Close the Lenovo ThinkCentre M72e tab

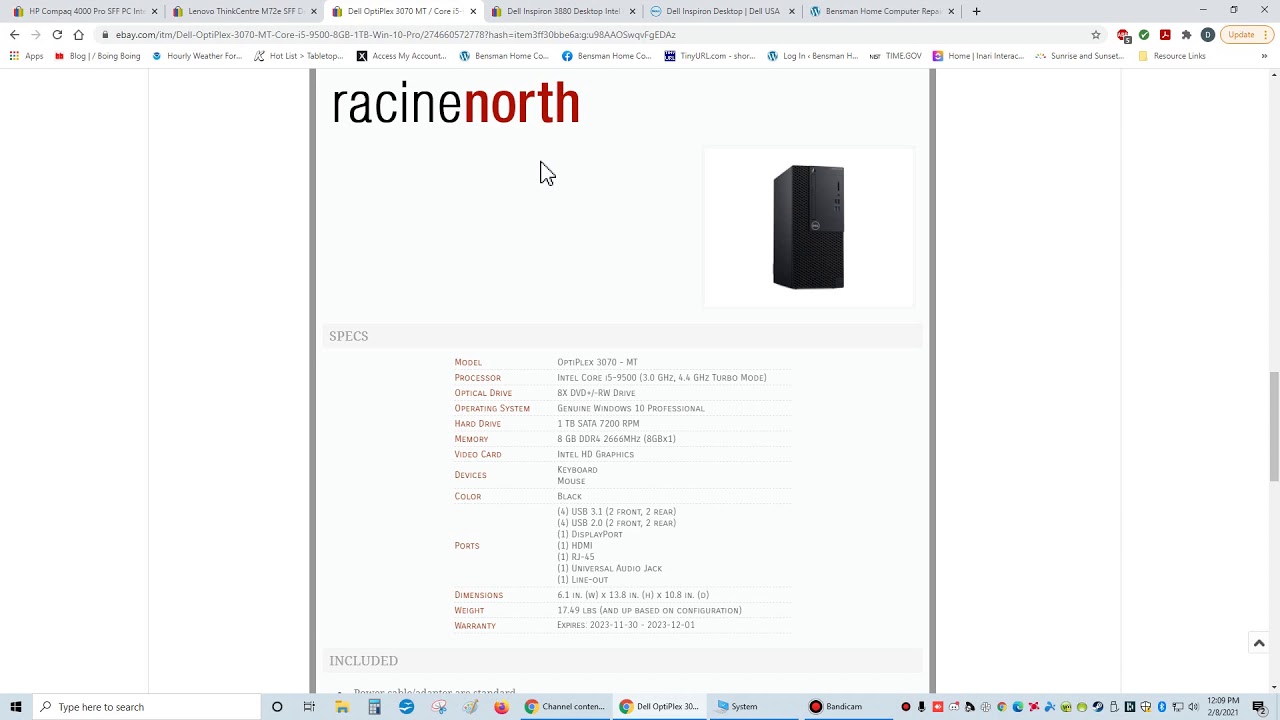point(314,11)
